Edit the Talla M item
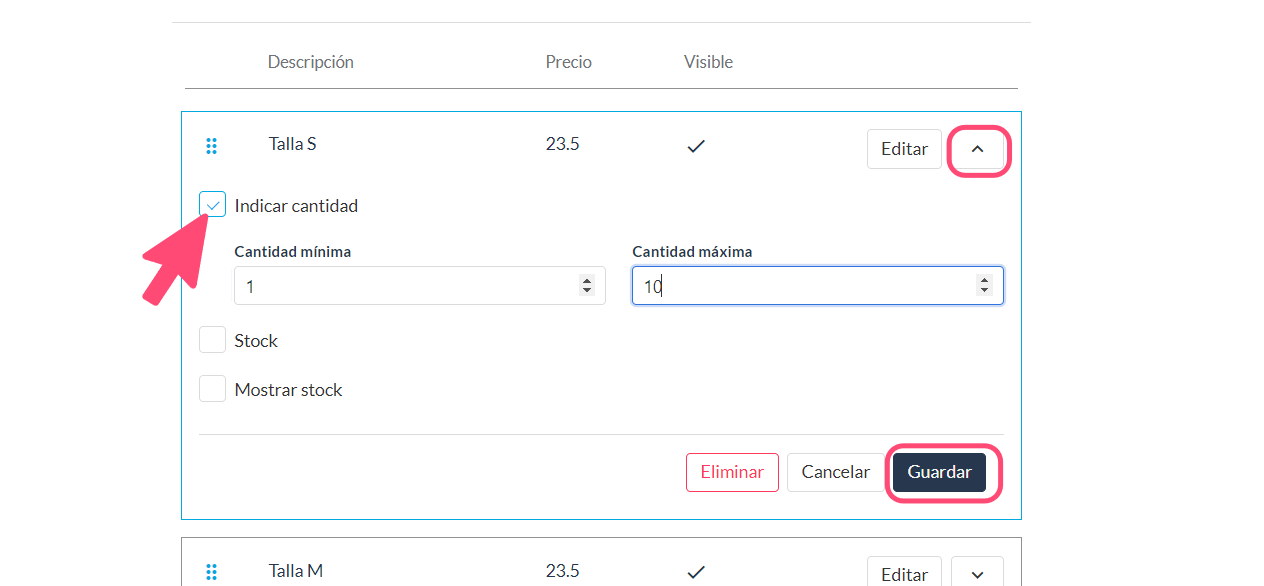Screen dimensions: 1264x586 click(x=904, y=574)
